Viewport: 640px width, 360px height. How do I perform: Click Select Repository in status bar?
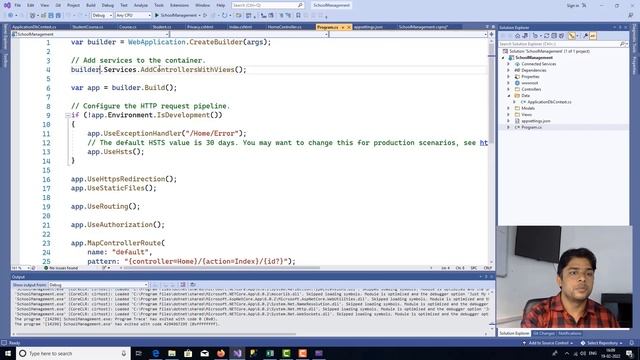click(x=602, y=343)
